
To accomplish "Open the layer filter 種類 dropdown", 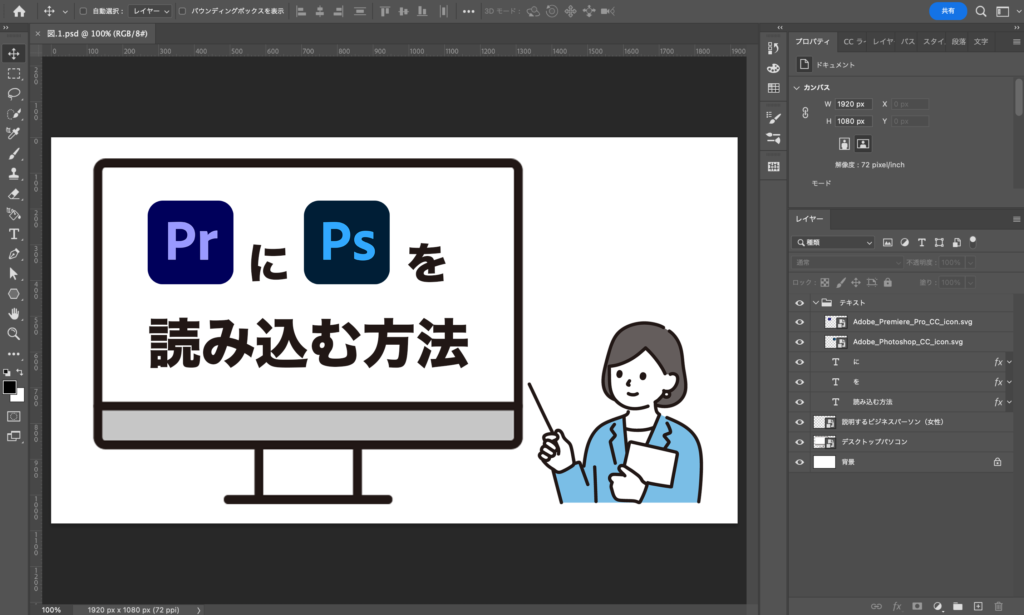I will [834, 242].
